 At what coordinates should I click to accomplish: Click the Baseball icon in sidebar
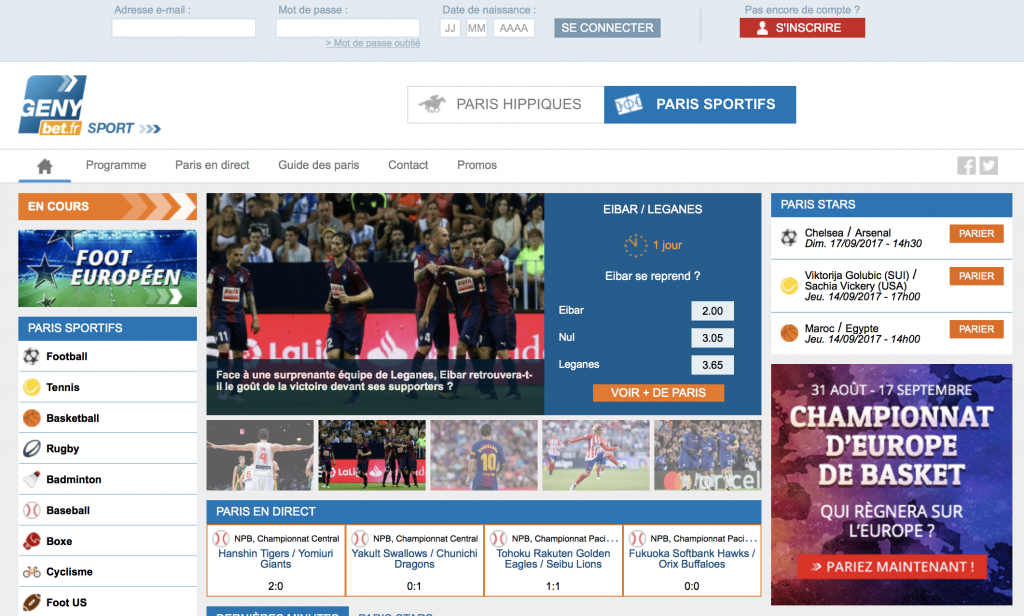(31, 510)
